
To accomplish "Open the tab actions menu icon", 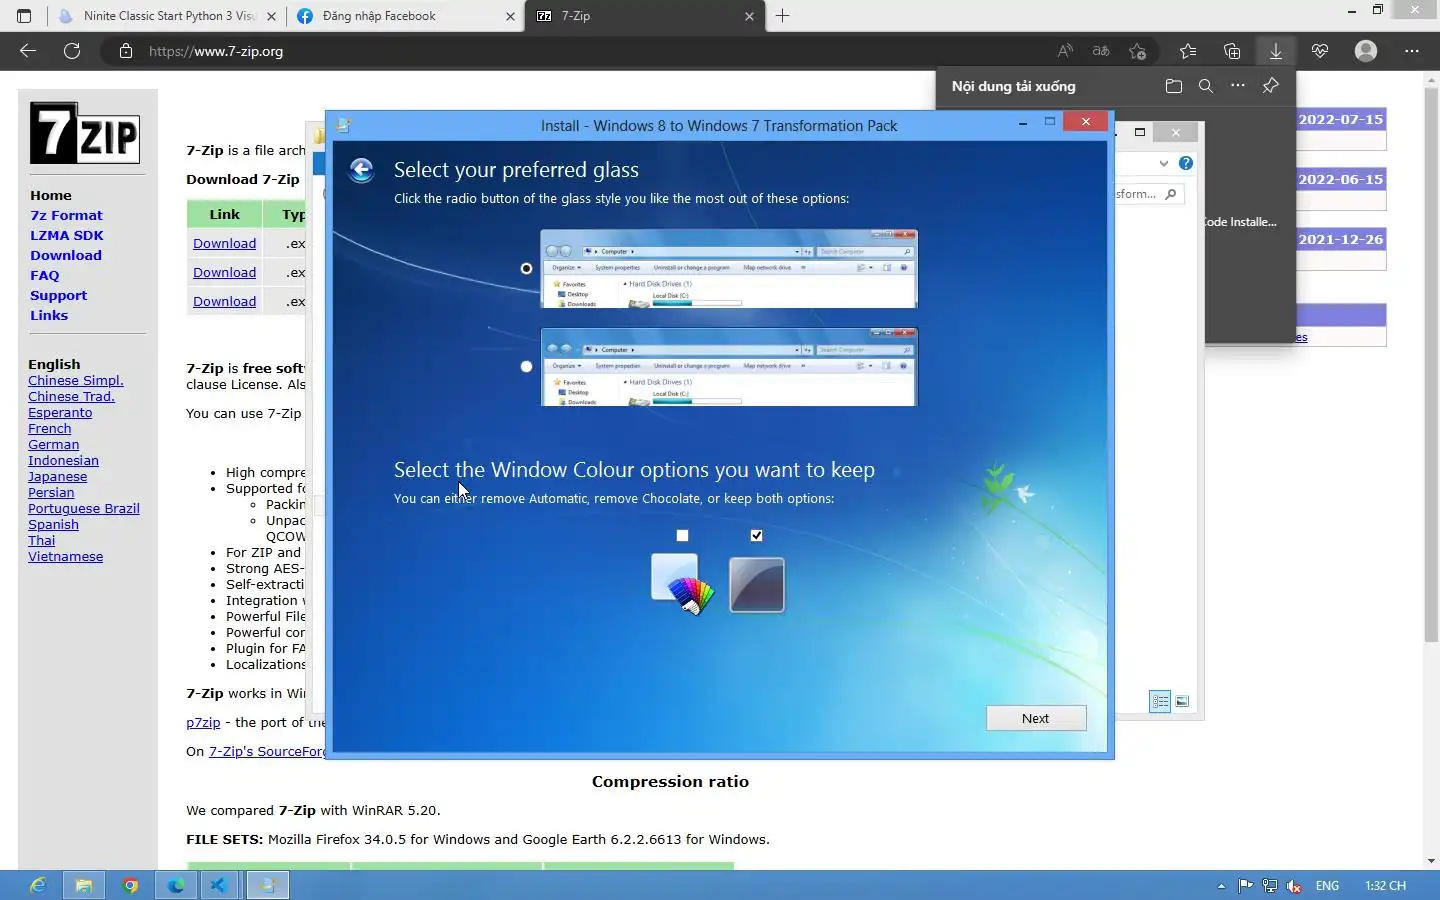I will click(24, 16).
